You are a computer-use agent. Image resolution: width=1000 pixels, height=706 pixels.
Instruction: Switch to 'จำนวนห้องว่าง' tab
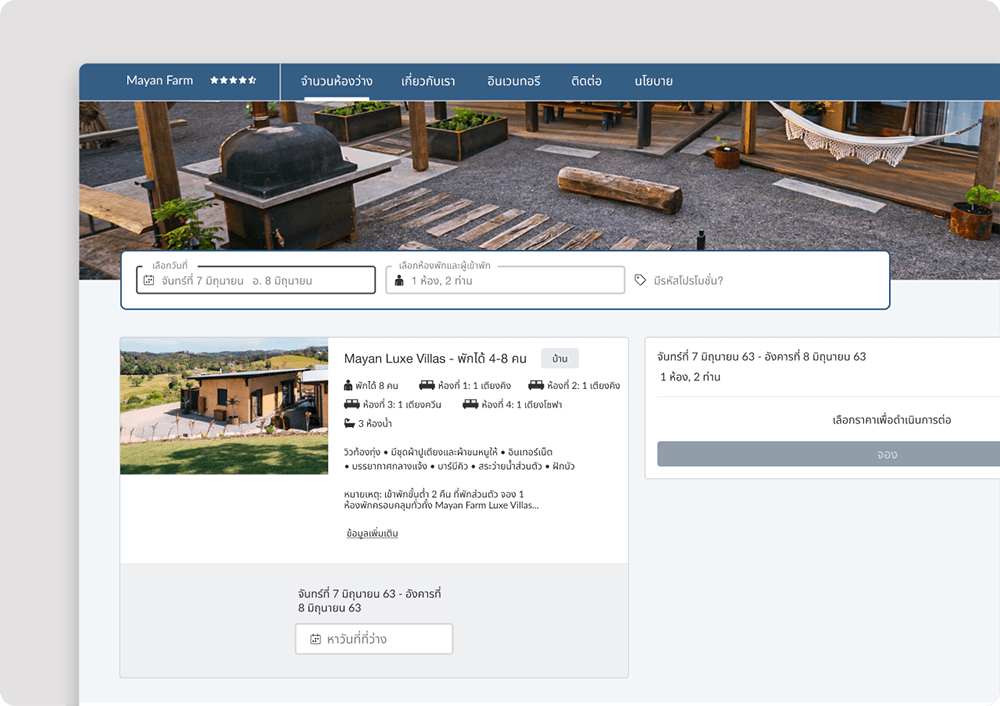pos(336,81)
